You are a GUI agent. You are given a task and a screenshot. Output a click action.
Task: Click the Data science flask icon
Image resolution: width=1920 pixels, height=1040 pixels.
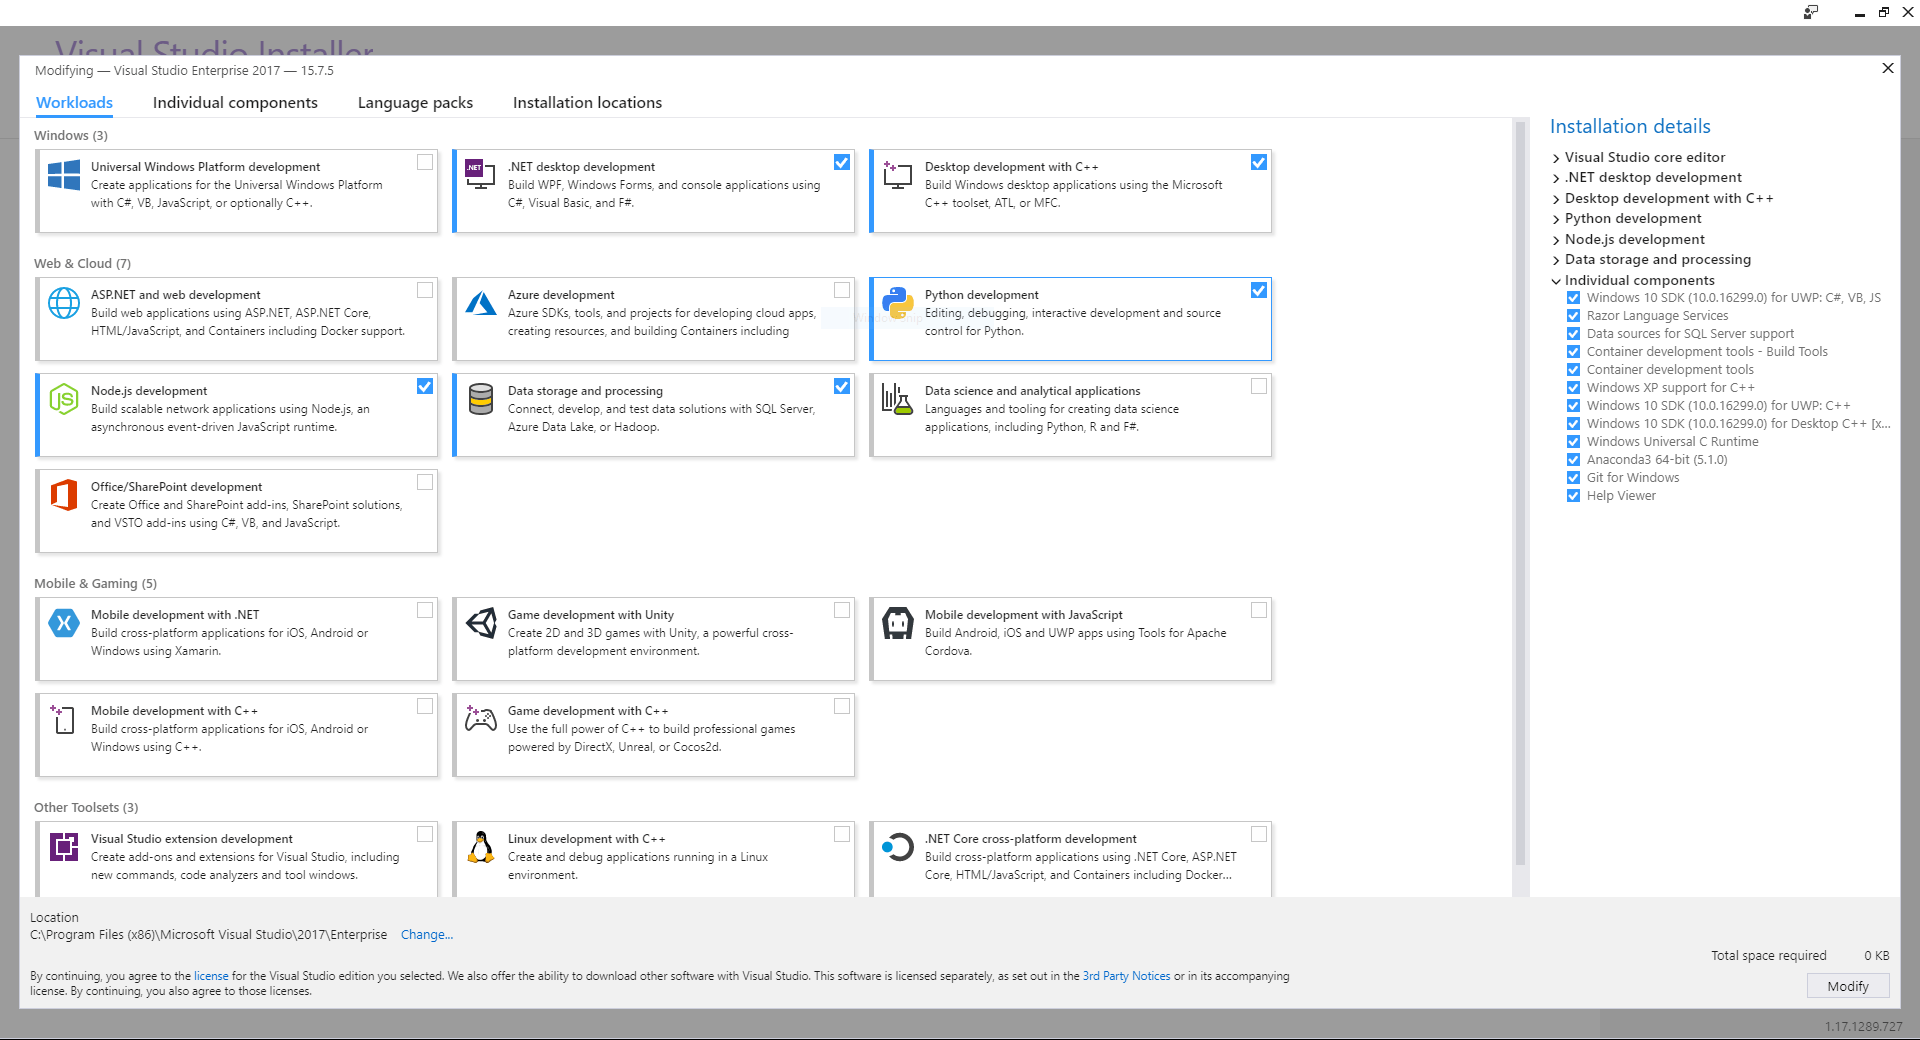(898, 399)
